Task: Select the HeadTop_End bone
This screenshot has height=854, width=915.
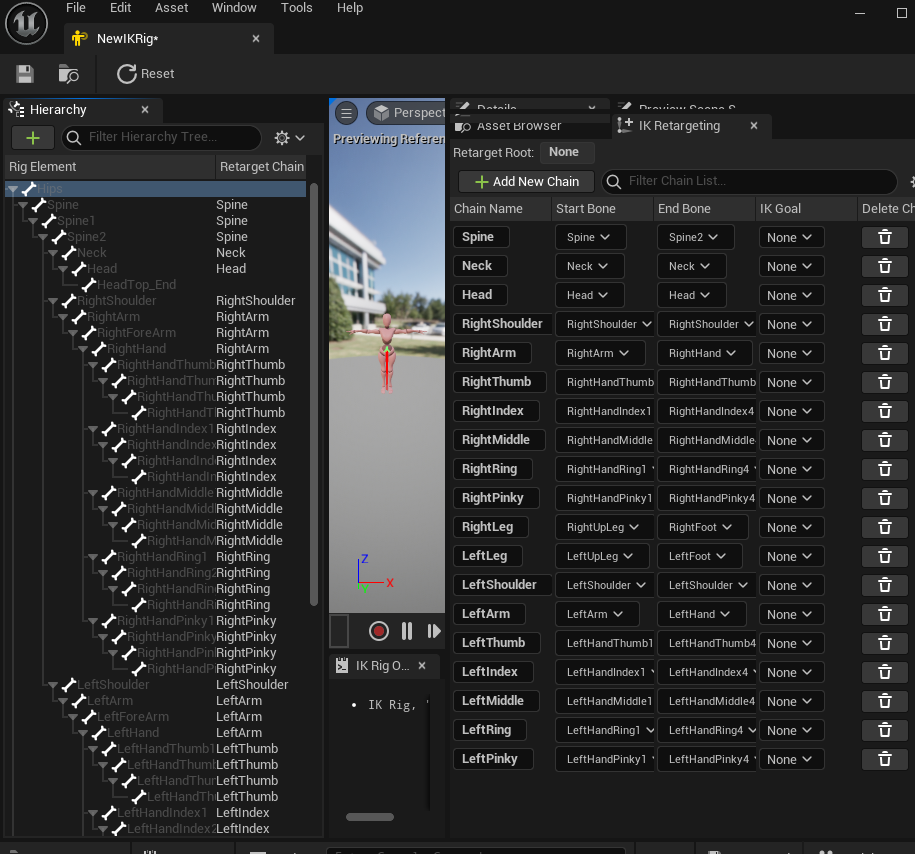Action: pos(136,285)
